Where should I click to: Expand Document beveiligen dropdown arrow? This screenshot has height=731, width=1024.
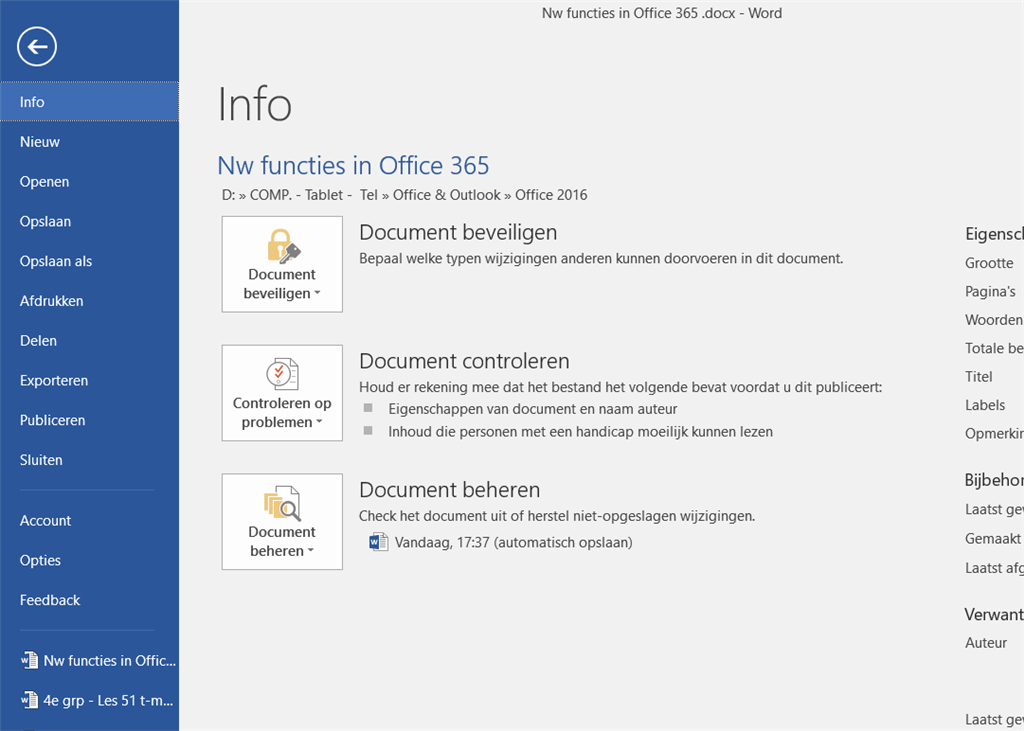point(317,294)
